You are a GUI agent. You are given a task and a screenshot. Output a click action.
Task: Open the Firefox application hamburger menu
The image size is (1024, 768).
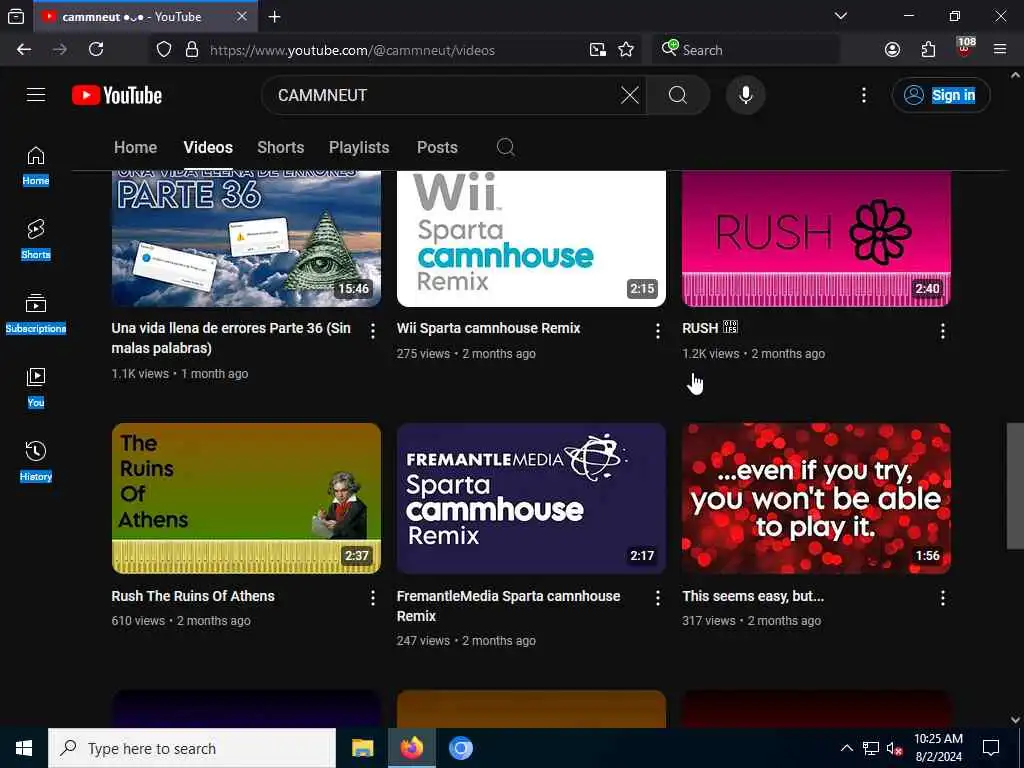coord(1000,50)
